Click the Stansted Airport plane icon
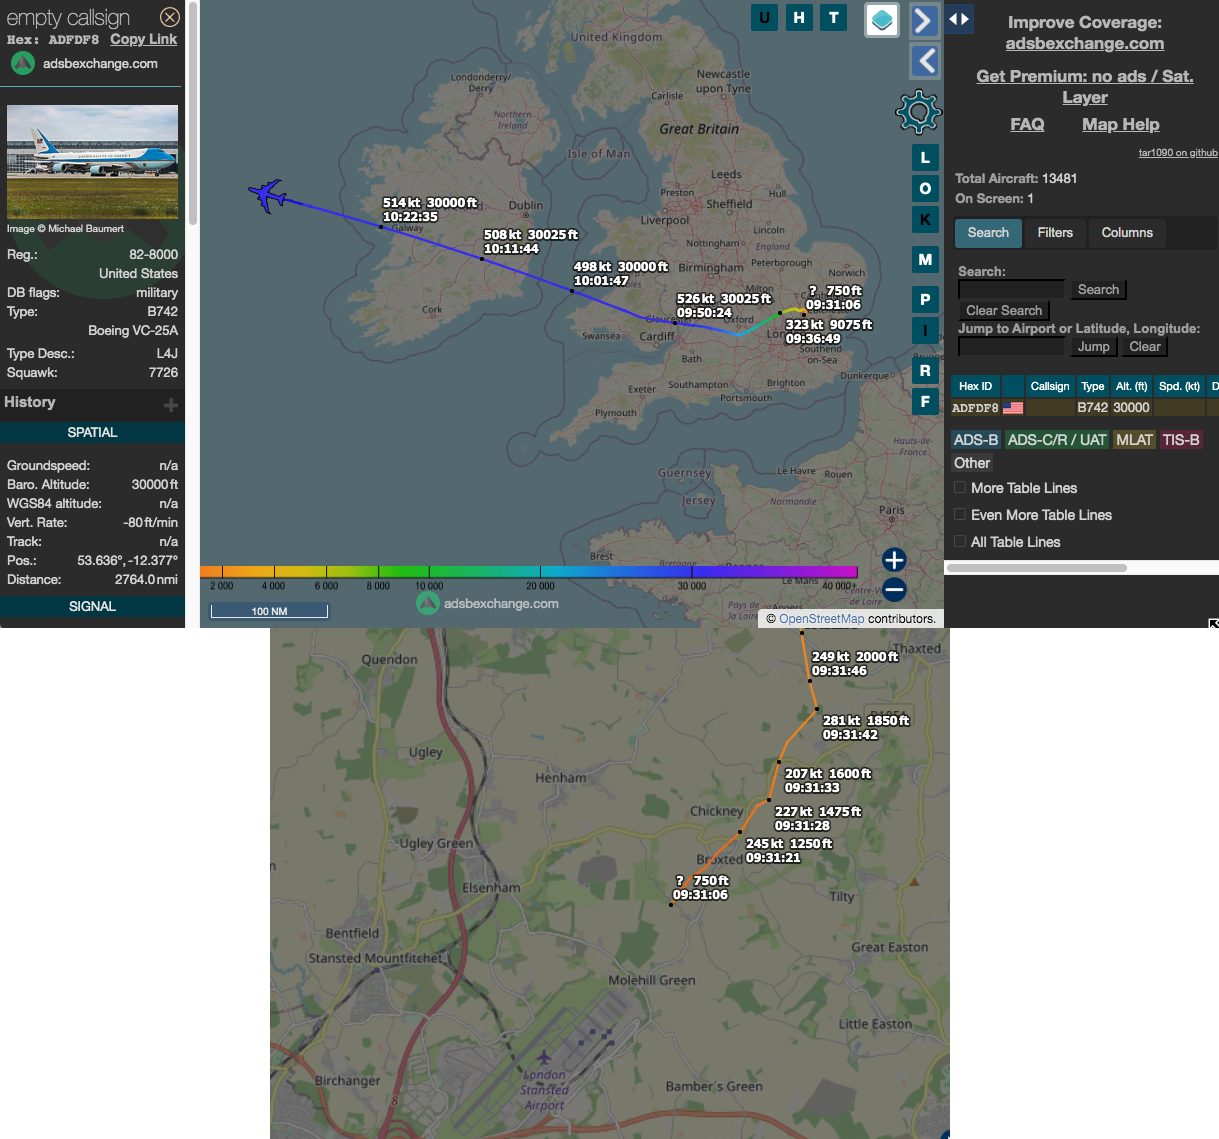 pos(544,1057)
